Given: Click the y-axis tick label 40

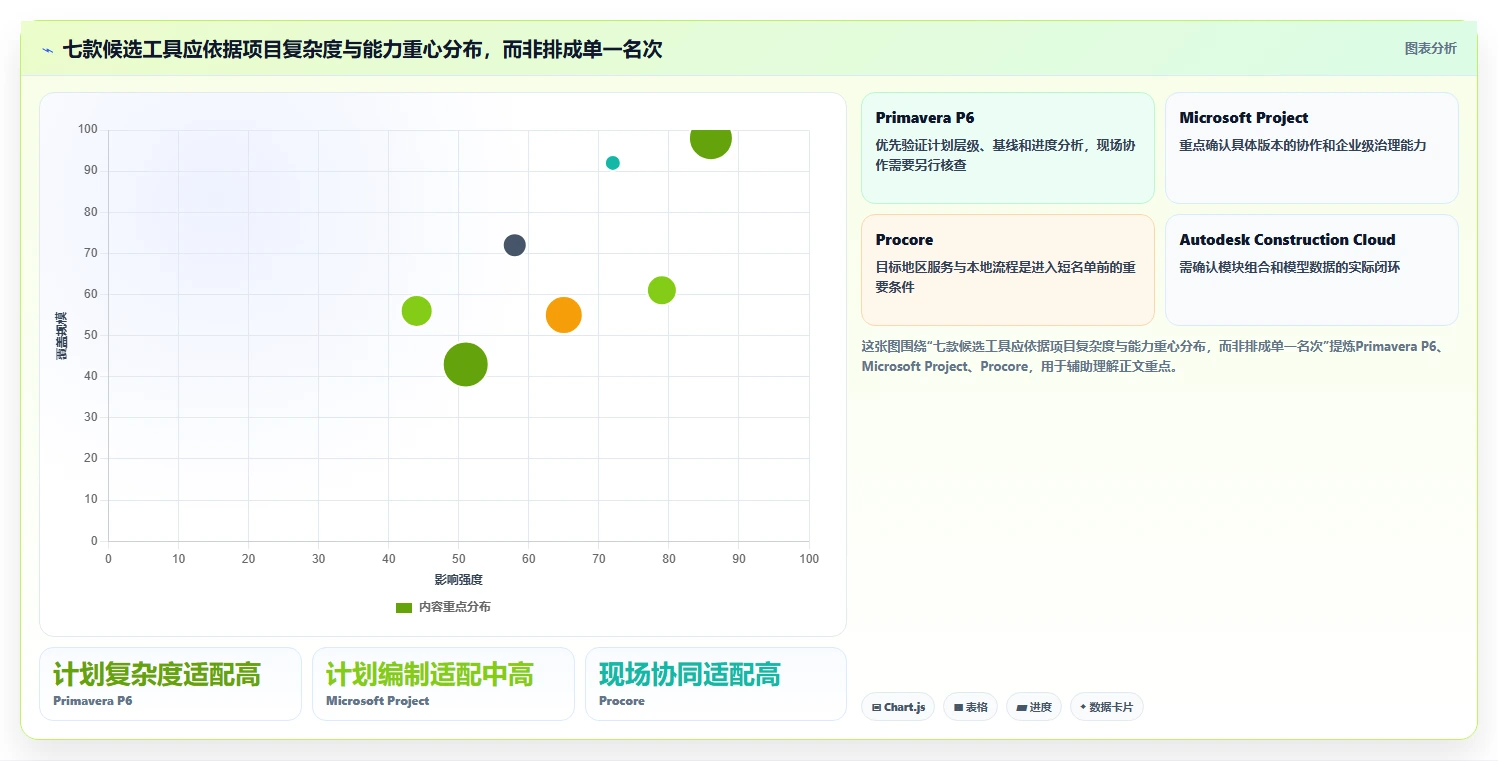Looking at the screenshot, I should coord(91,376).
